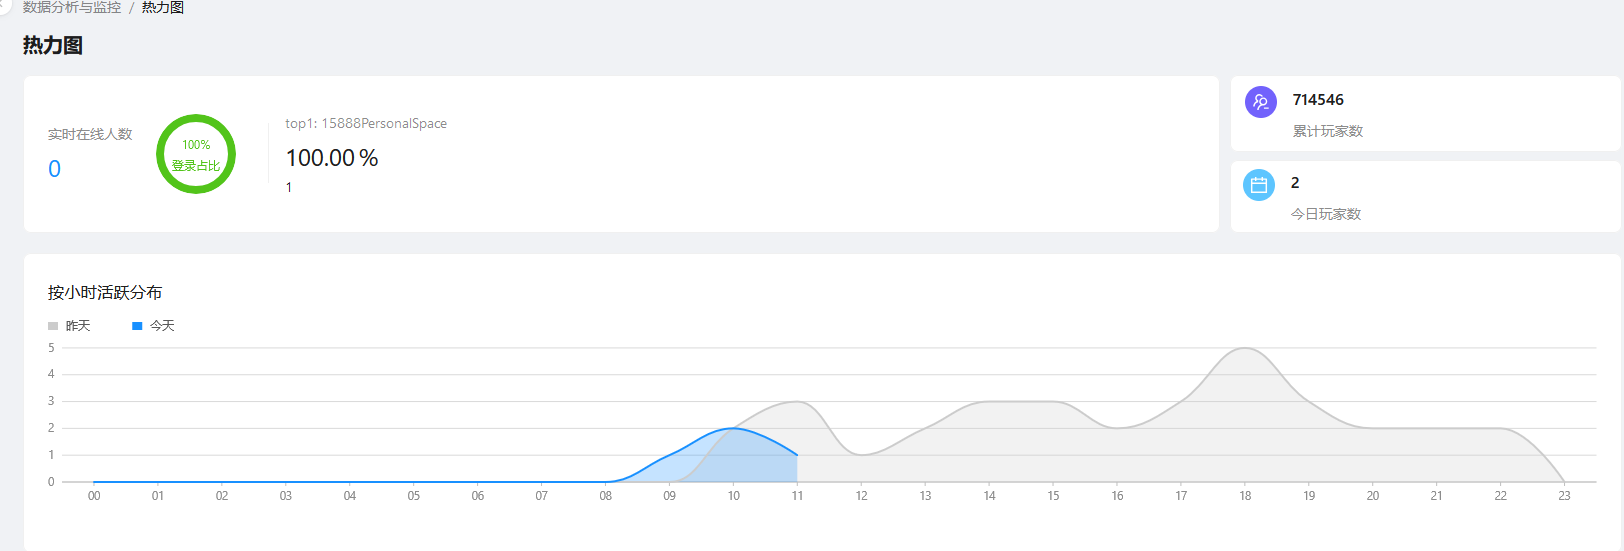Click the purple player icon beside 714546
The height and width of the screenshot is (551, 1624).
click(x=1260, y=102)
